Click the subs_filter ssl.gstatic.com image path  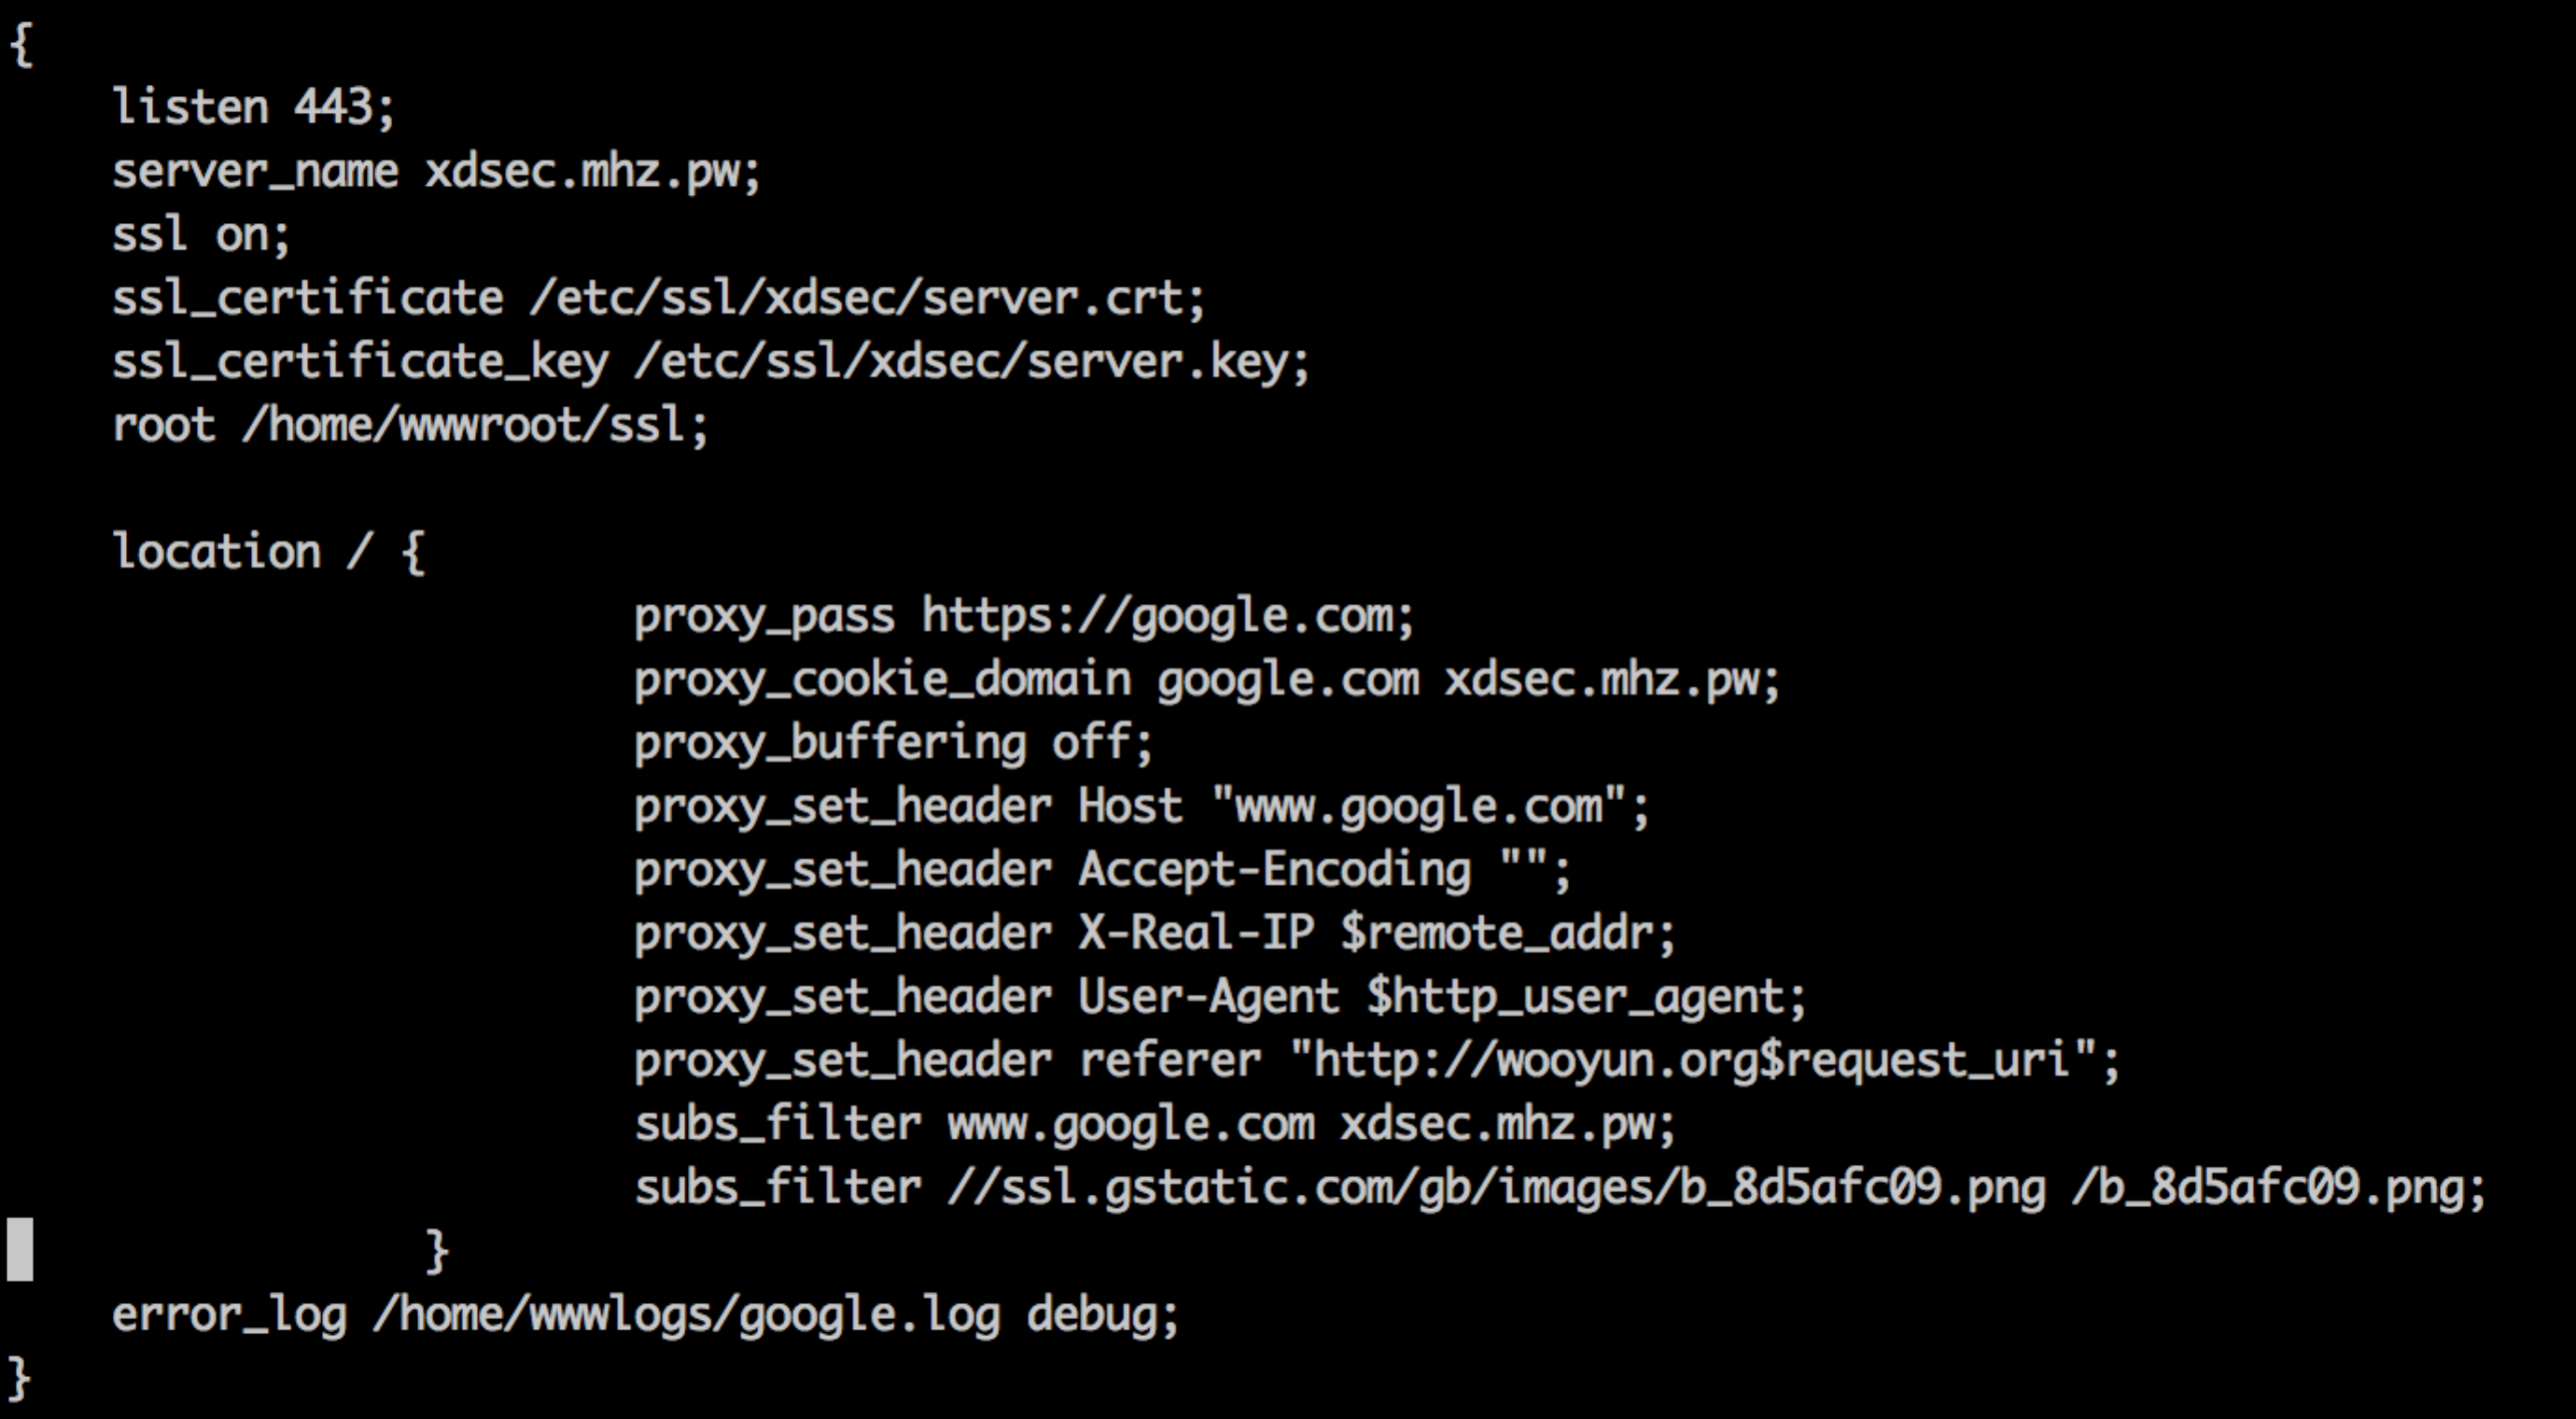(x=1496, y=1188)
